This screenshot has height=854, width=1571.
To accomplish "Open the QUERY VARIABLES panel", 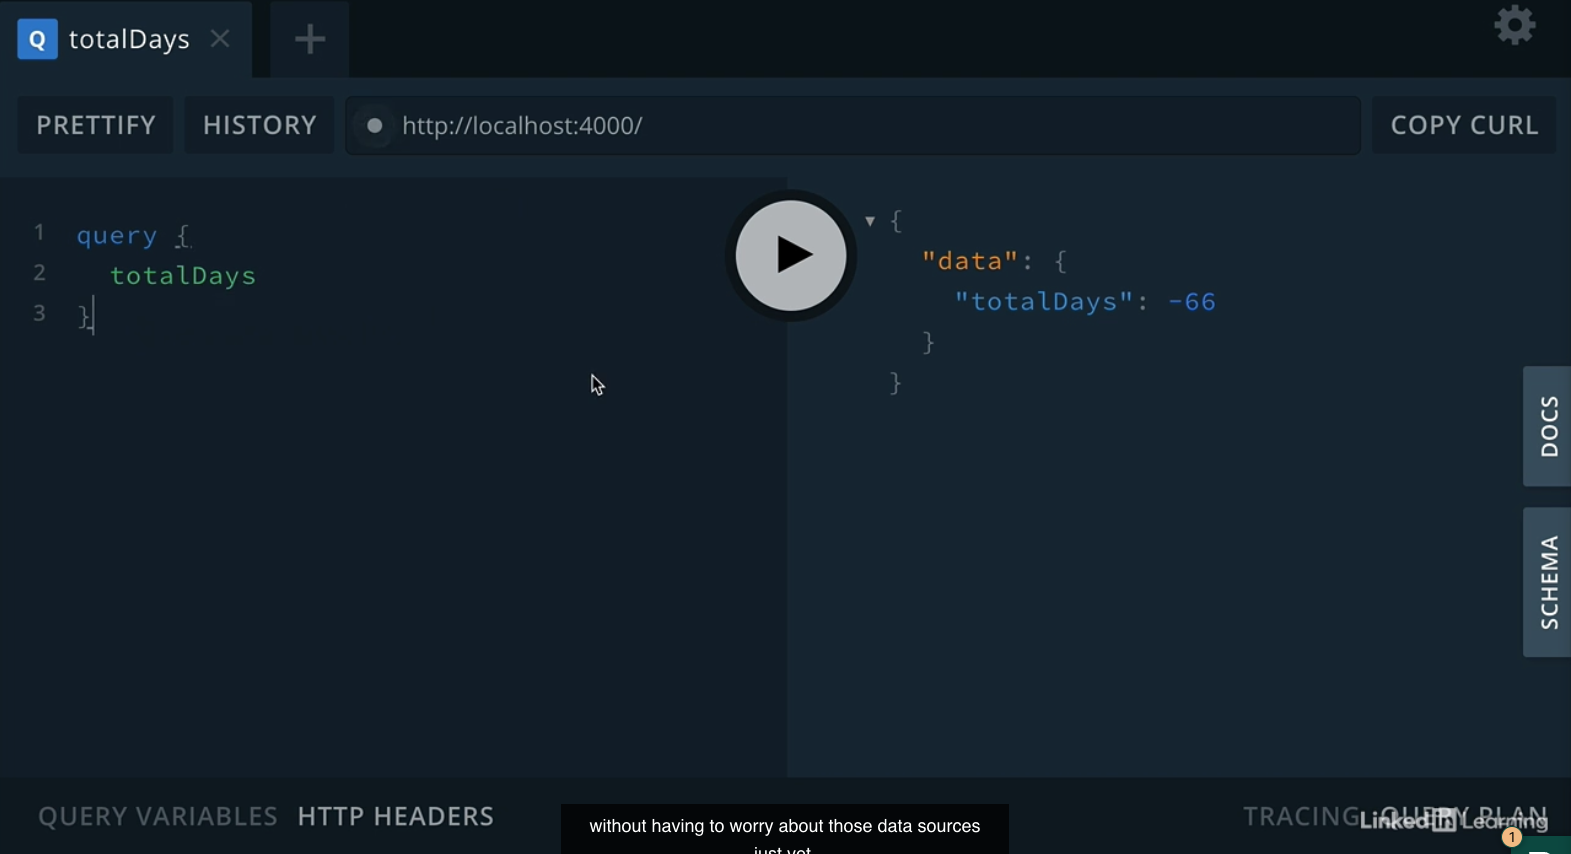I will coord(158,817).
